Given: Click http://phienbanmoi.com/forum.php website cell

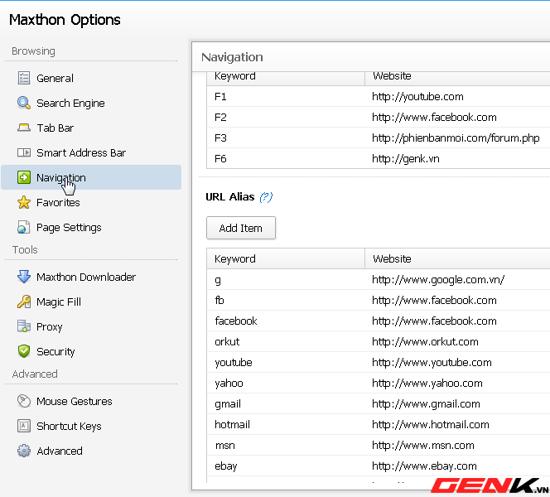Looking at the screenshot, I should 456,138.
